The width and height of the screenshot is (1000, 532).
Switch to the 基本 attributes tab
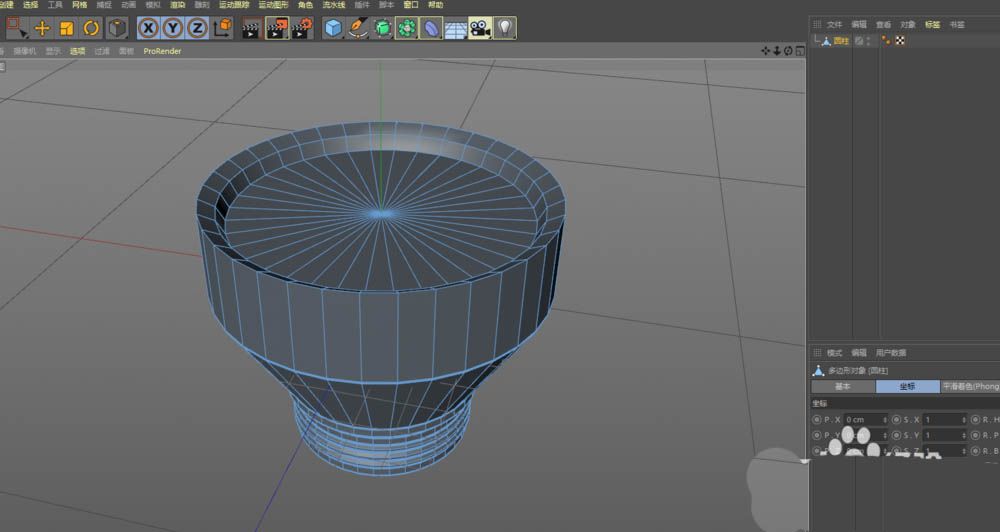point(843,386)
